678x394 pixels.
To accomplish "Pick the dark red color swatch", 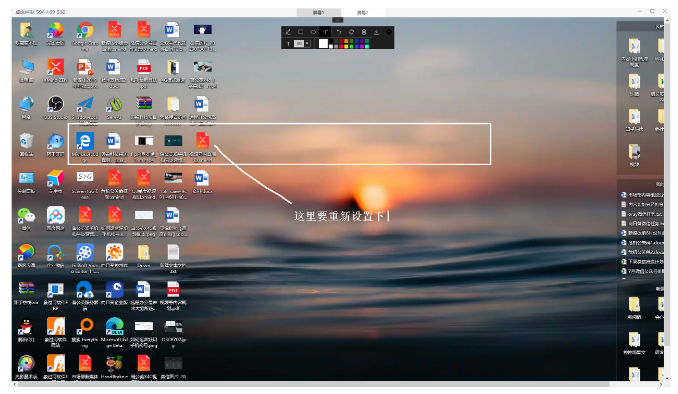I will tap(341, 41).
